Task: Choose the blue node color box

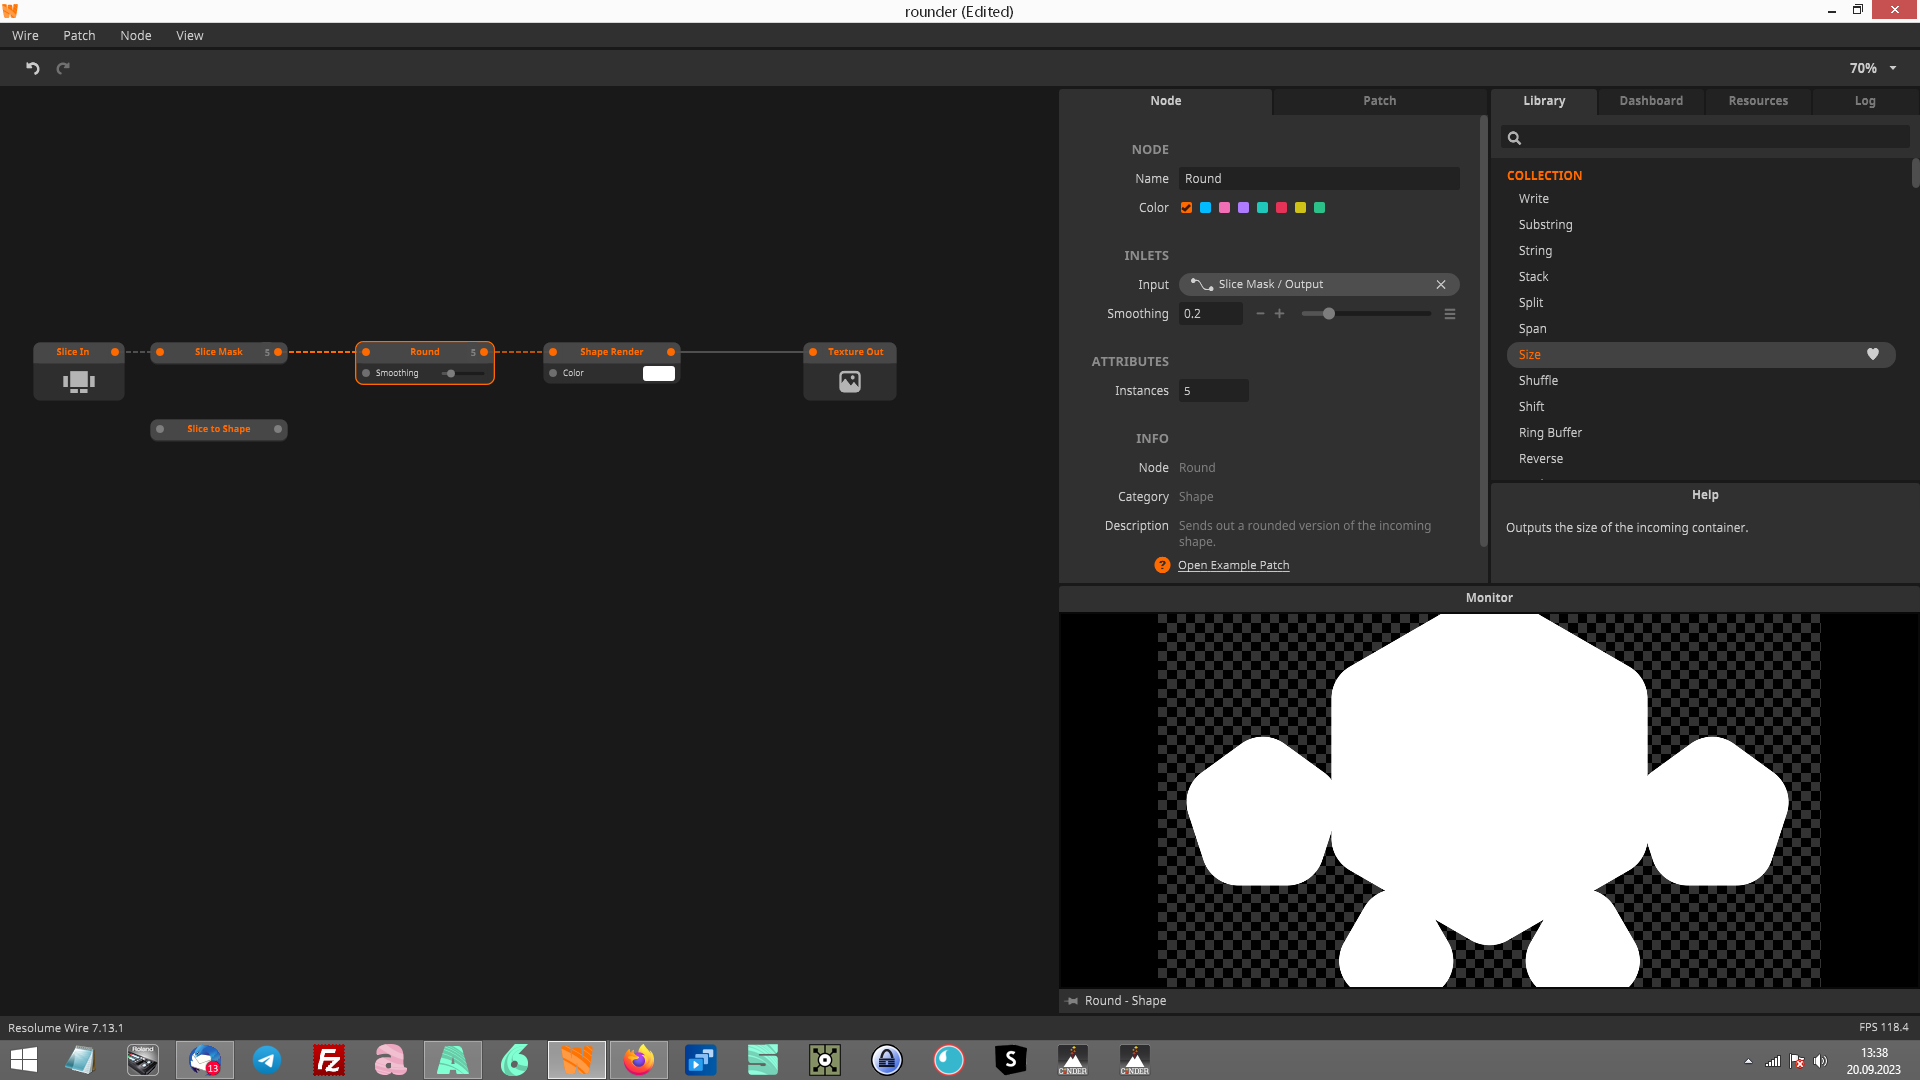Action: 1205,208
